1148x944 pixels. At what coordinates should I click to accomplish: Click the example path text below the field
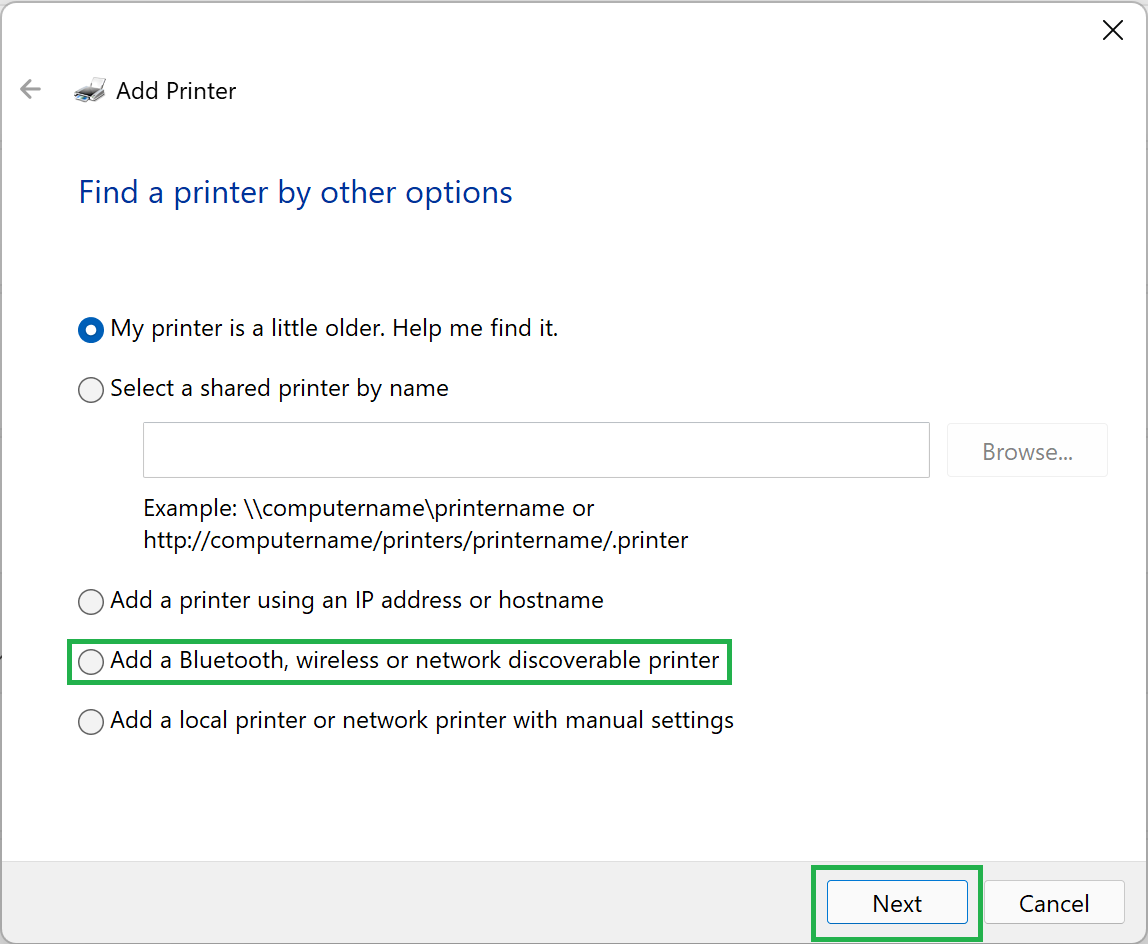[415, 523]
